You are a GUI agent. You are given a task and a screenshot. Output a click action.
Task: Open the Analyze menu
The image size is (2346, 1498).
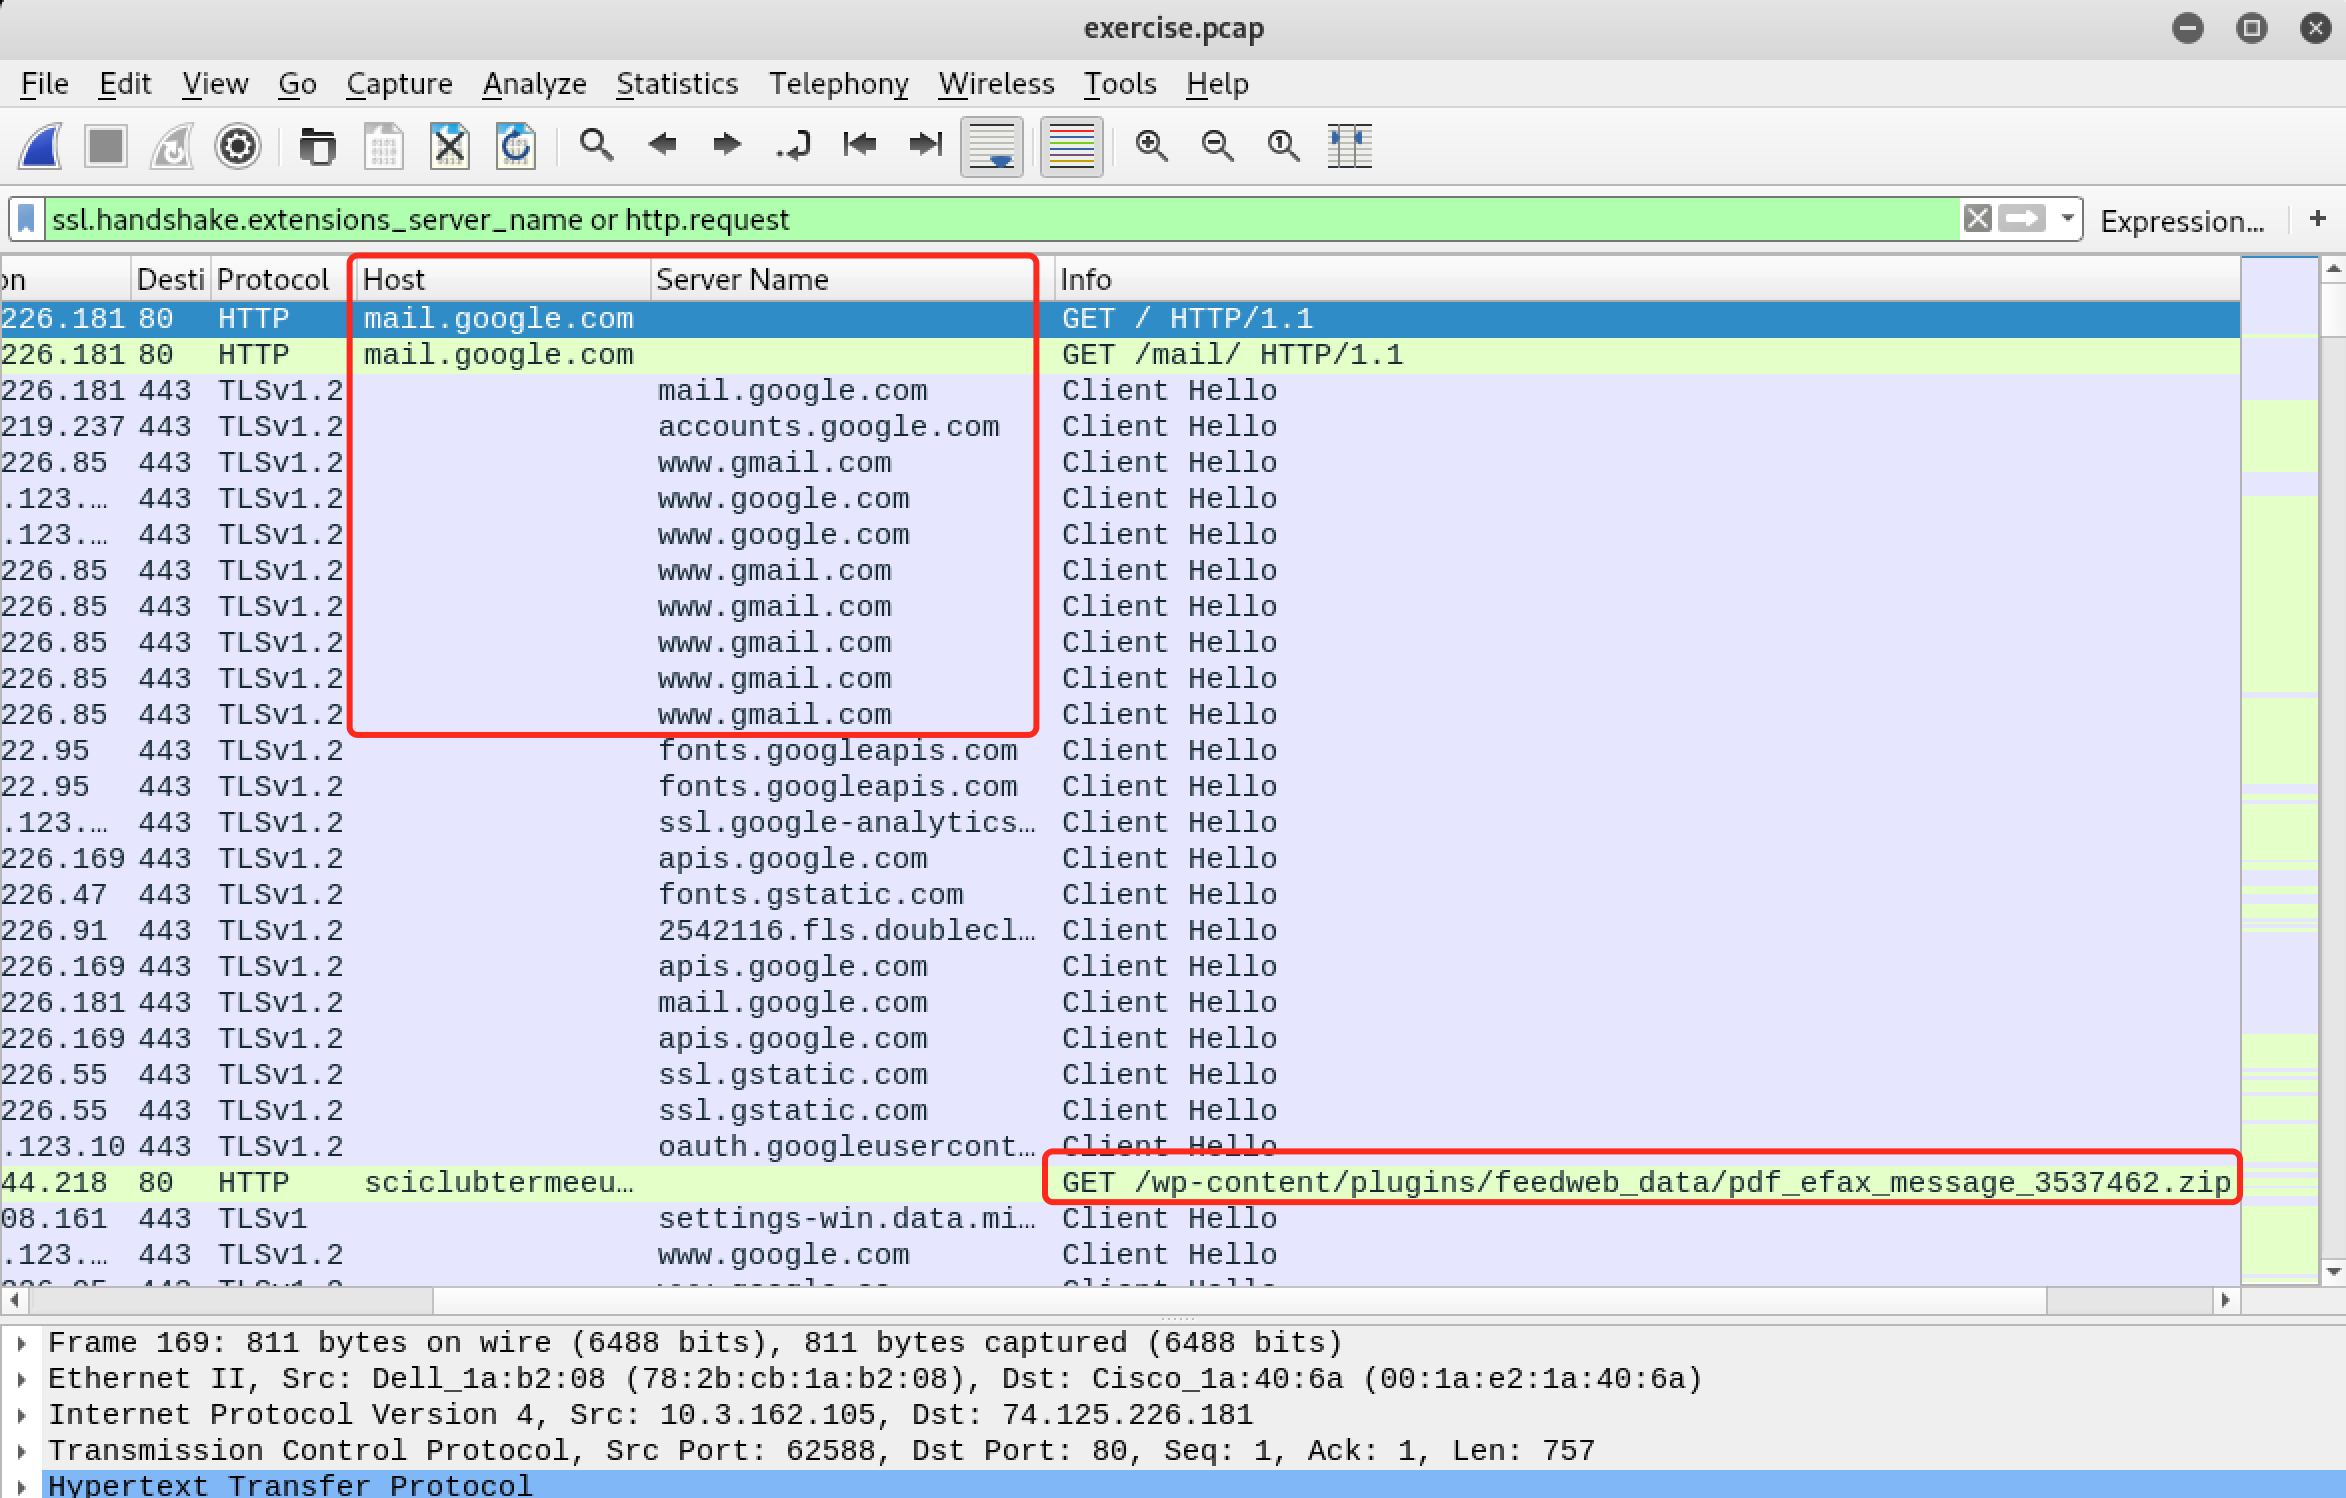coord(534,84)
